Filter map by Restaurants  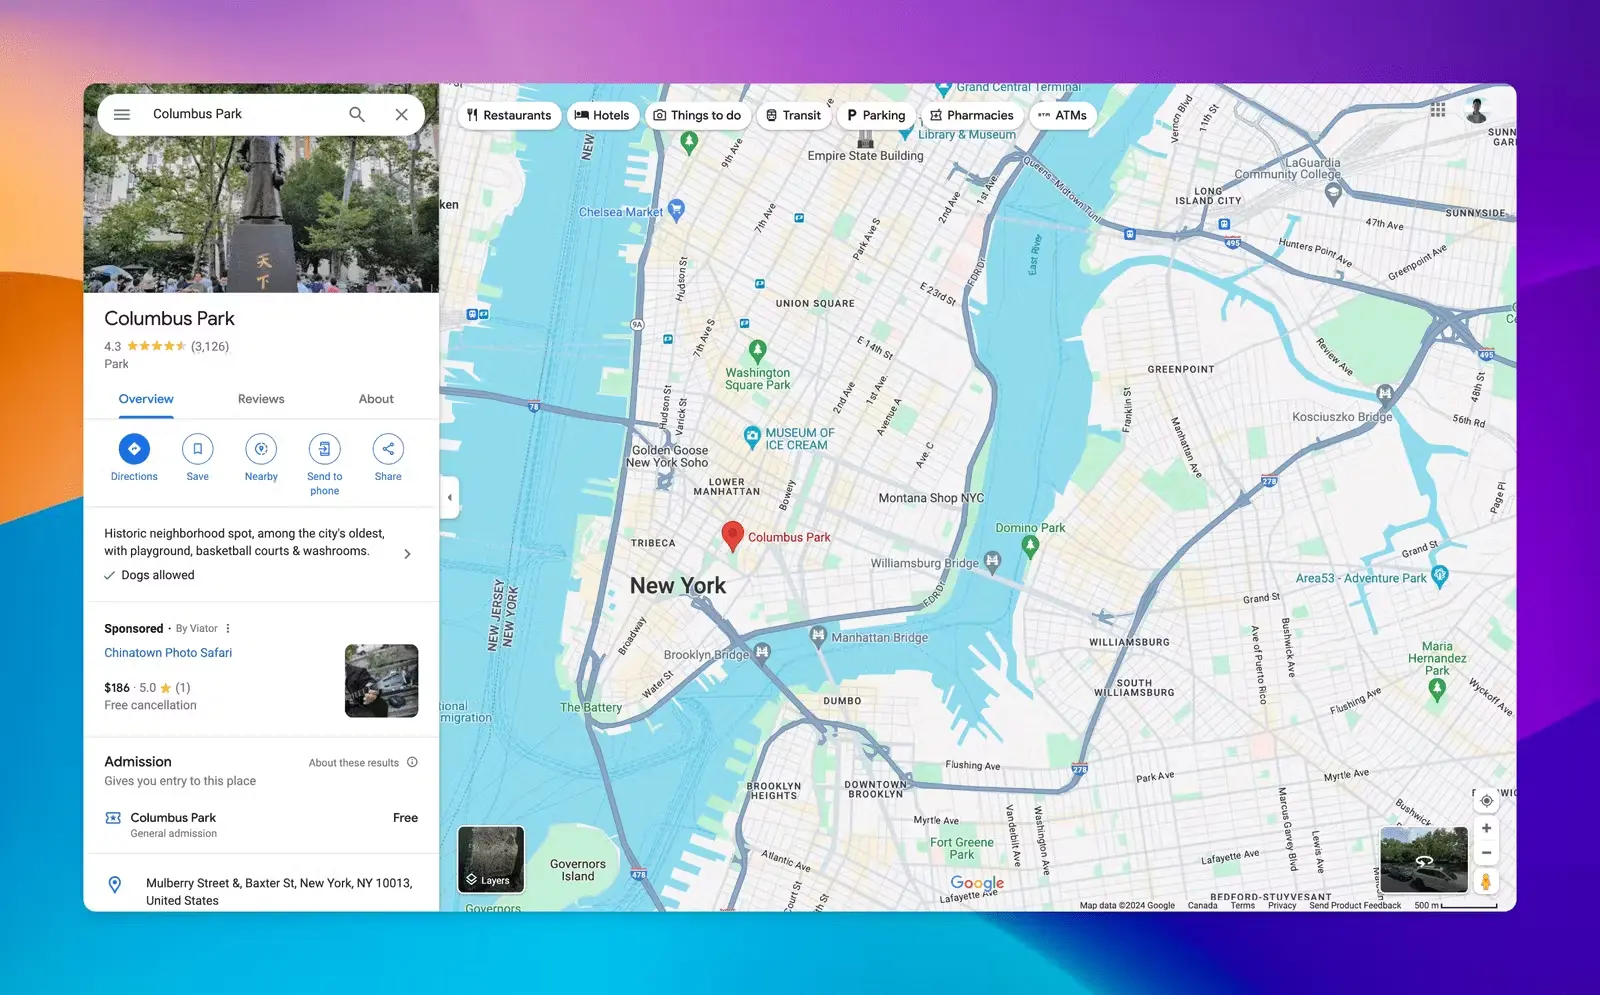click(509, 115)
